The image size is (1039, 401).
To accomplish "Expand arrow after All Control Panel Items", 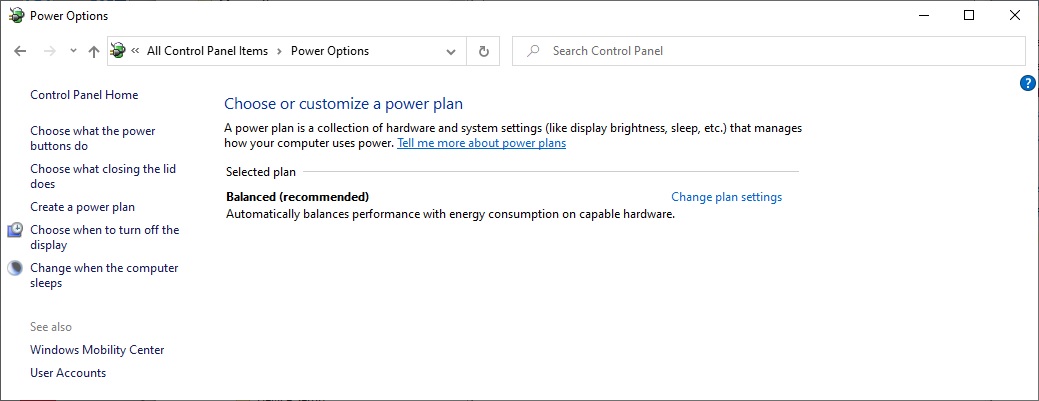I will pyautogui.click(x=280, y=51).
